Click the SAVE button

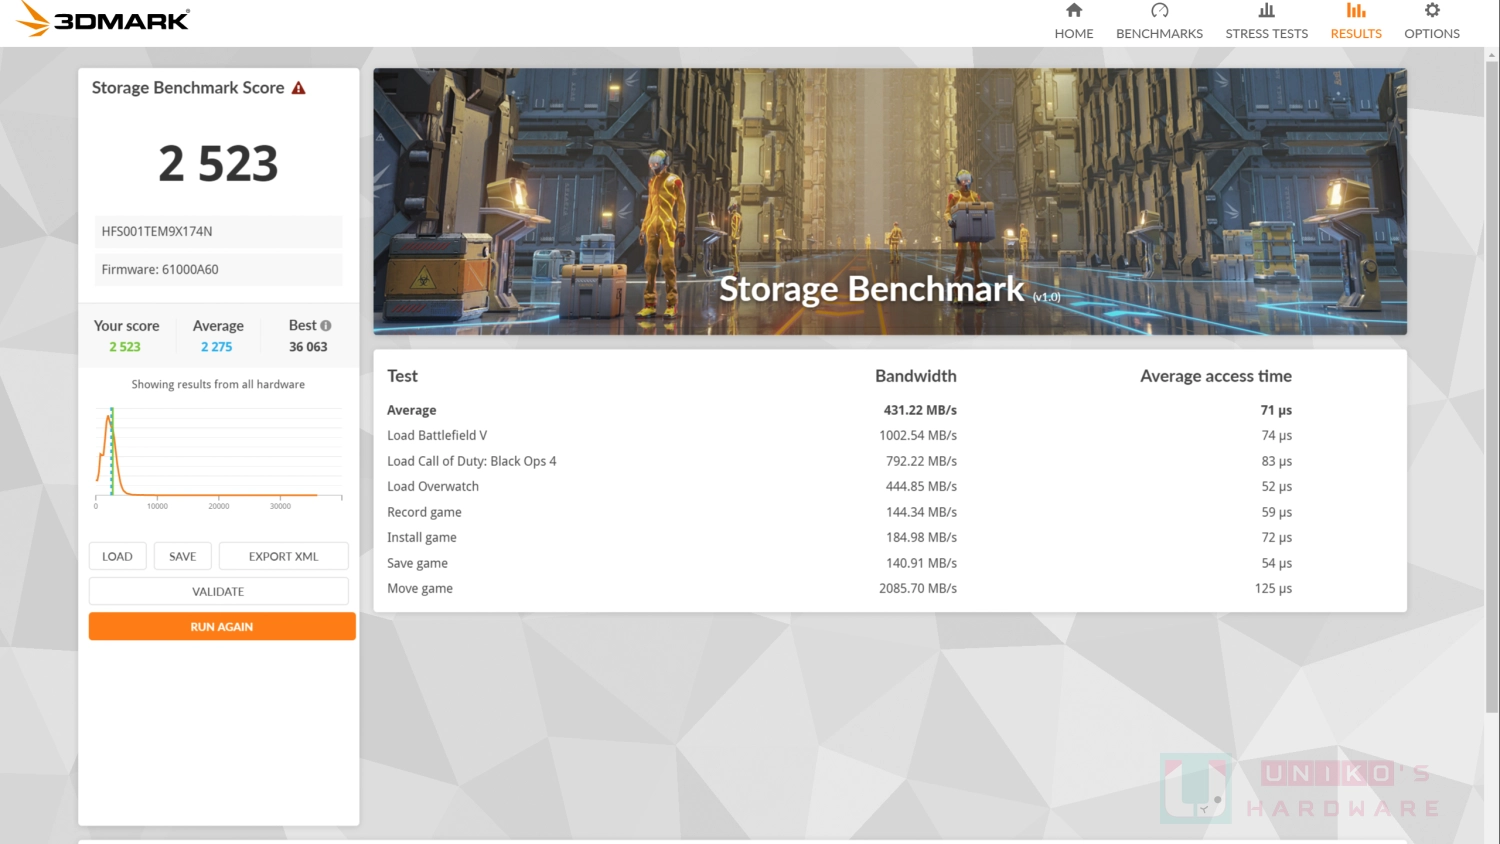point(183,556)
